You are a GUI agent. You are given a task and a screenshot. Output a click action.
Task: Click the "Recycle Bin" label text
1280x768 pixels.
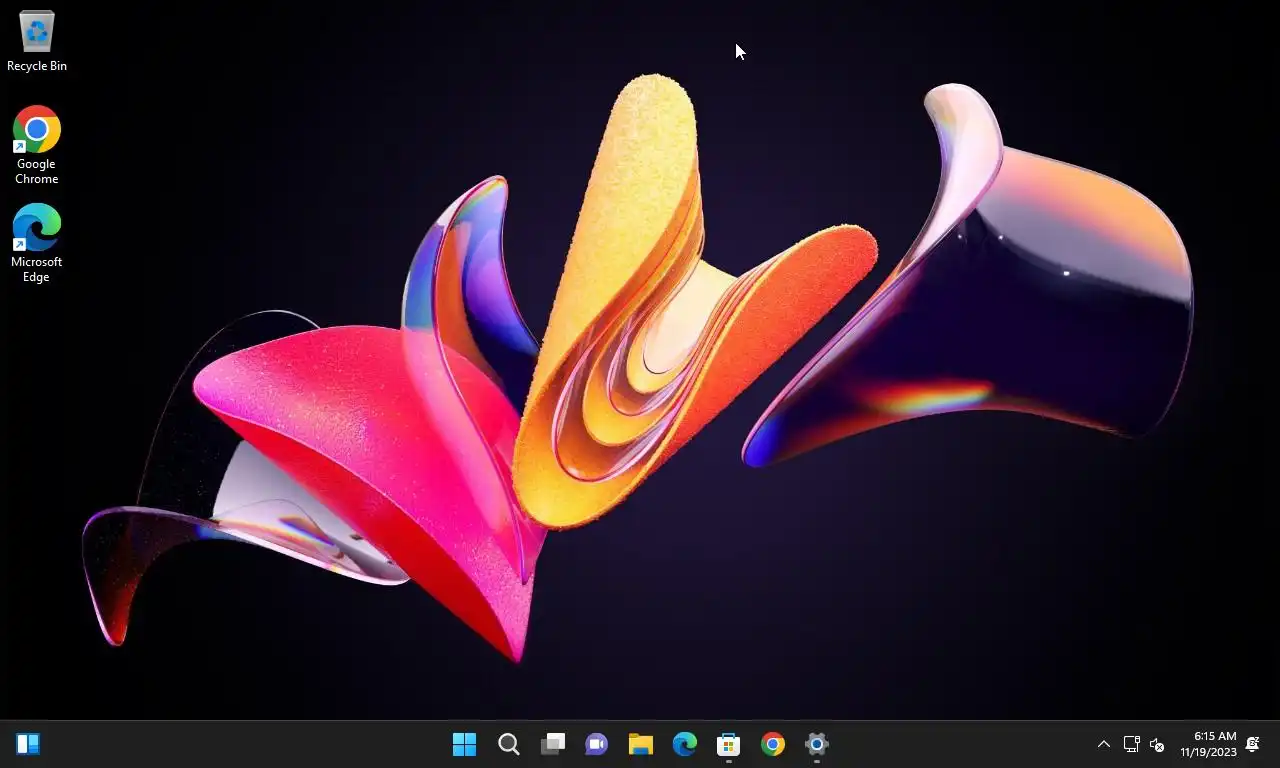point(37,66)
